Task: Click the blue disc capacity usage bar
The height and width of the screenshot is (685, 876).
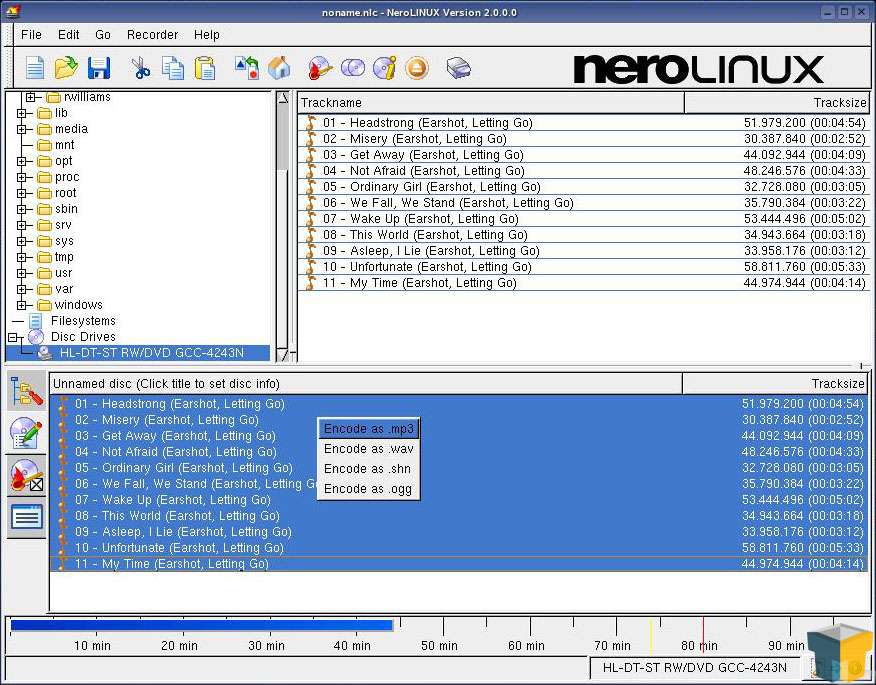Action: 202,625
